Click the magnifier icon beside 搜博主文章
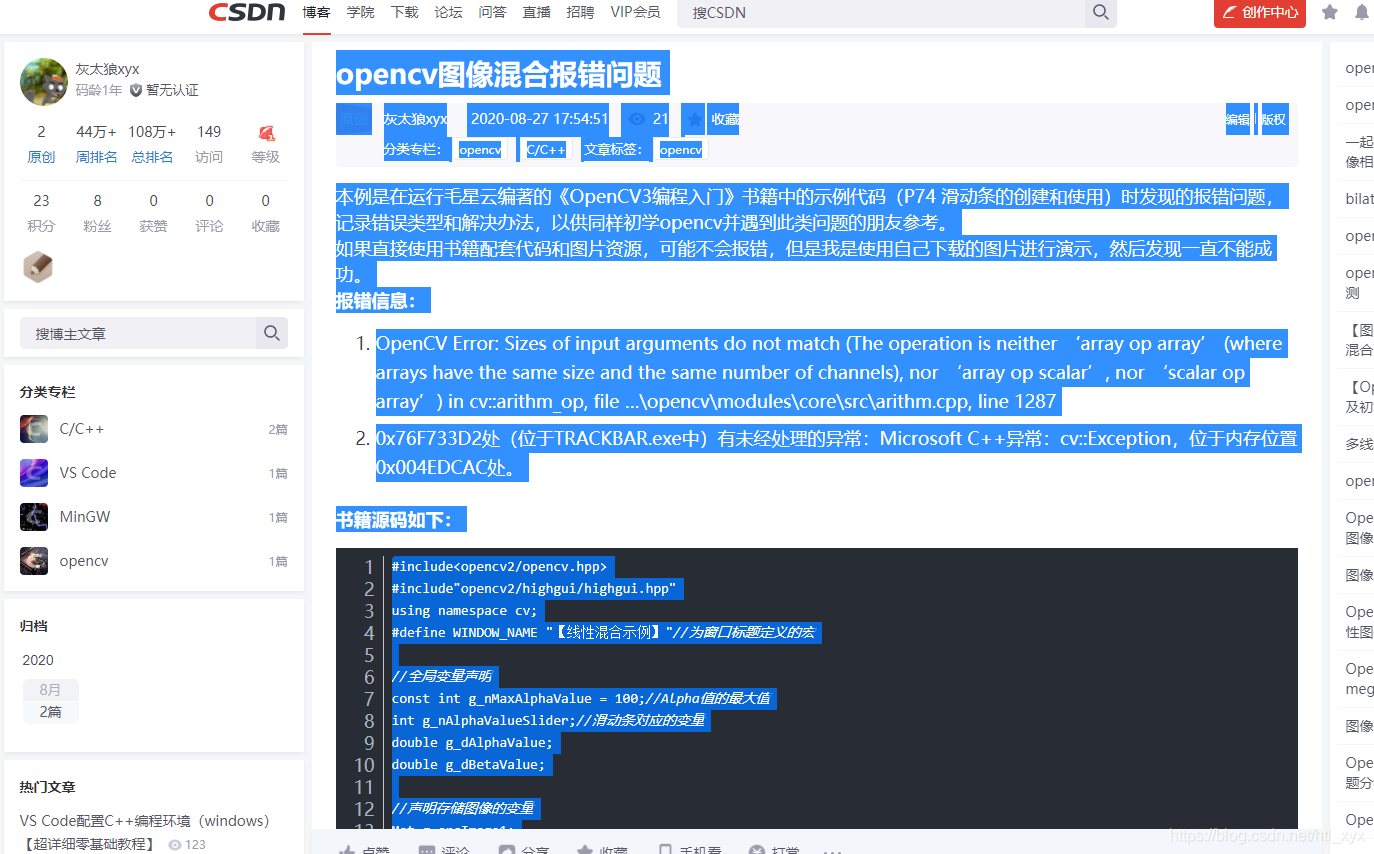 point(272,333)
